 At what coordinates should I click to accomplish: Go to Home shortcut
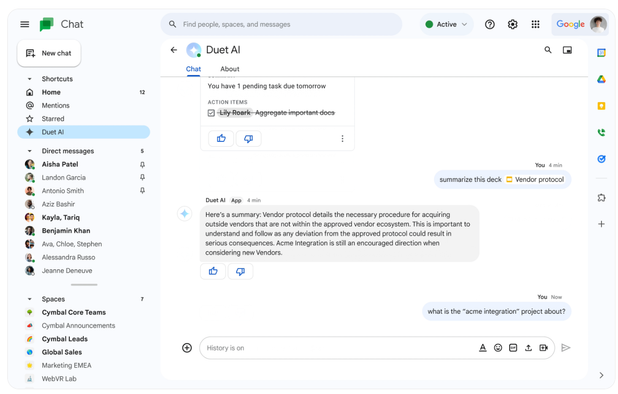pos(84,92)
